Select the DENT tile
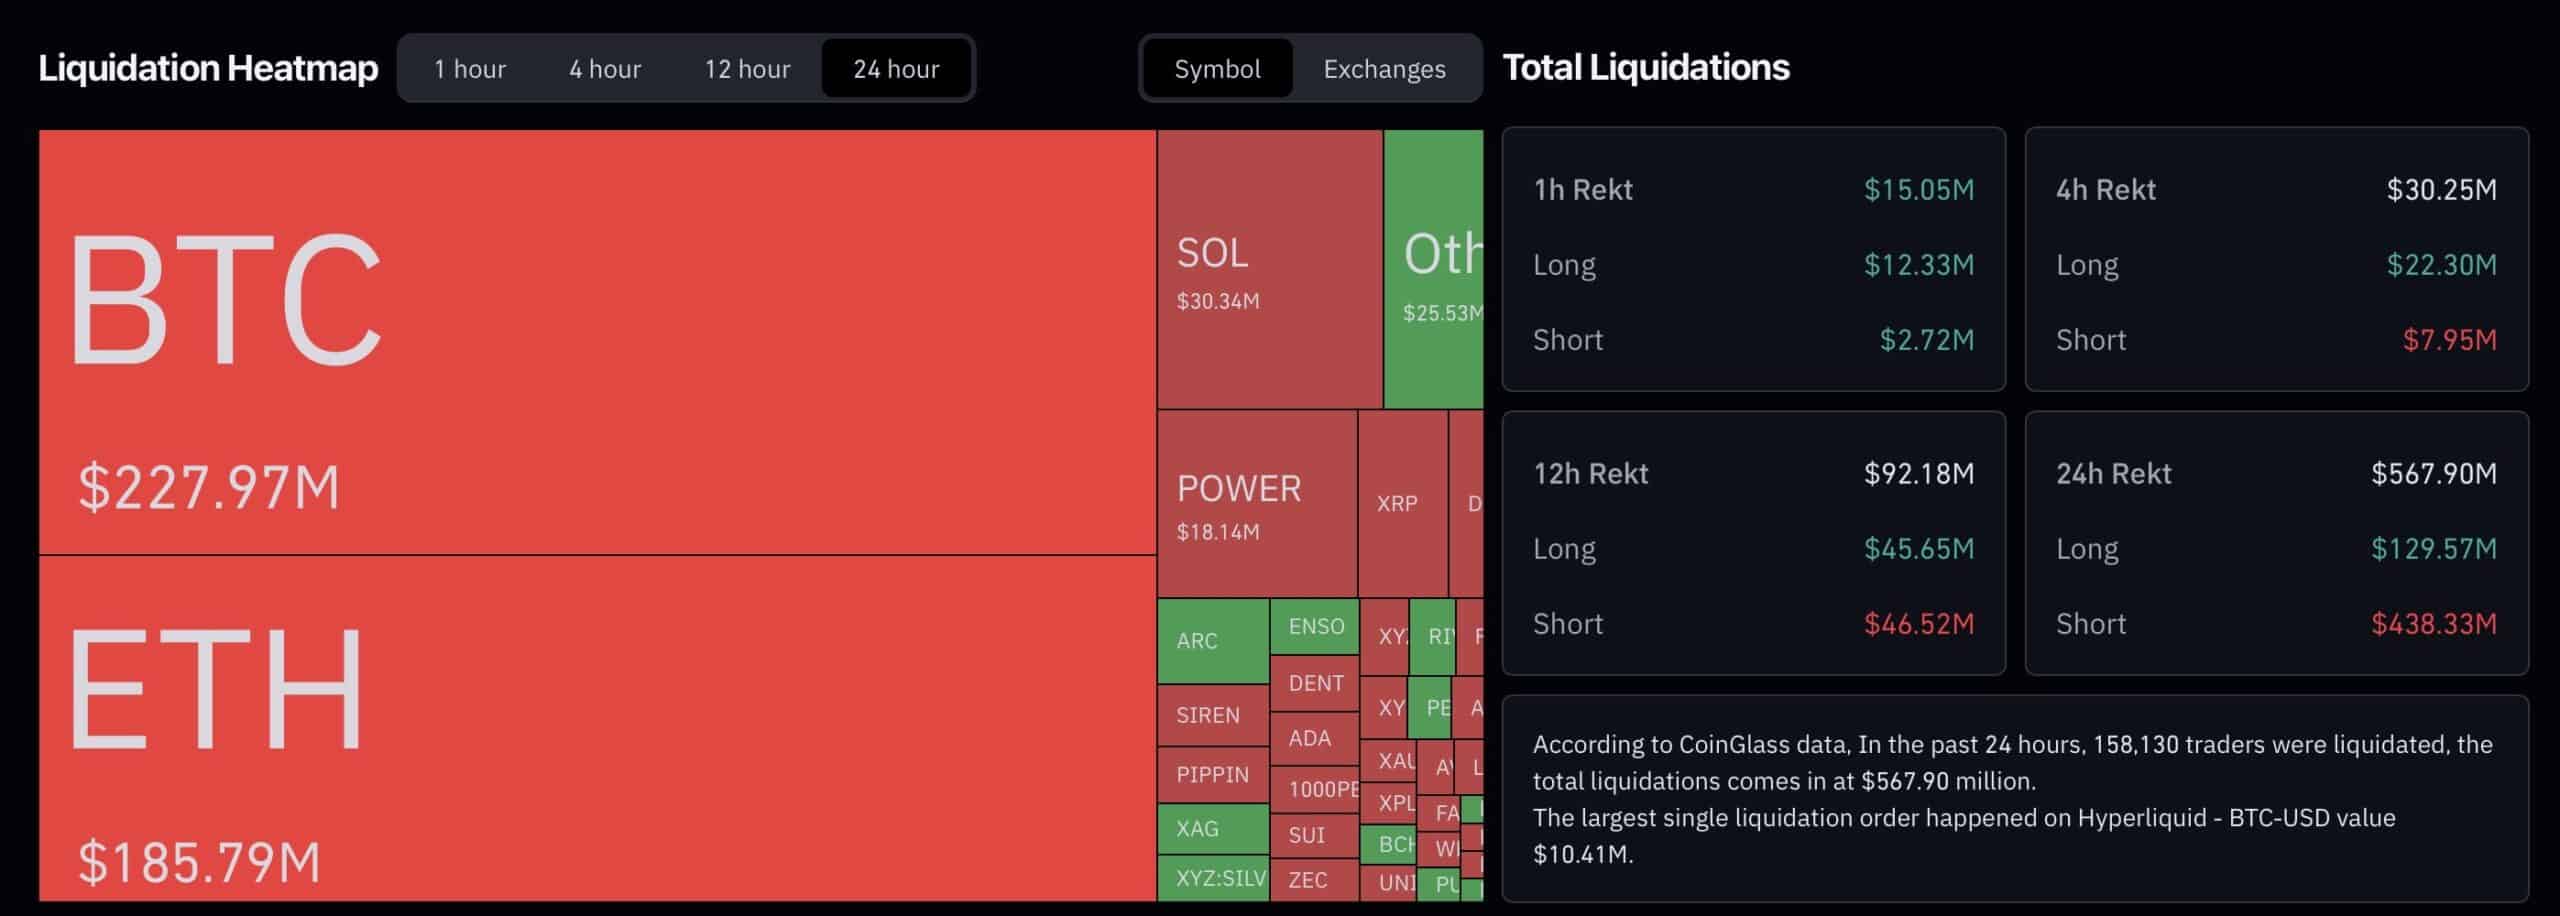This screenshot has height=916, width=2560. click(x=1315, y=684)
